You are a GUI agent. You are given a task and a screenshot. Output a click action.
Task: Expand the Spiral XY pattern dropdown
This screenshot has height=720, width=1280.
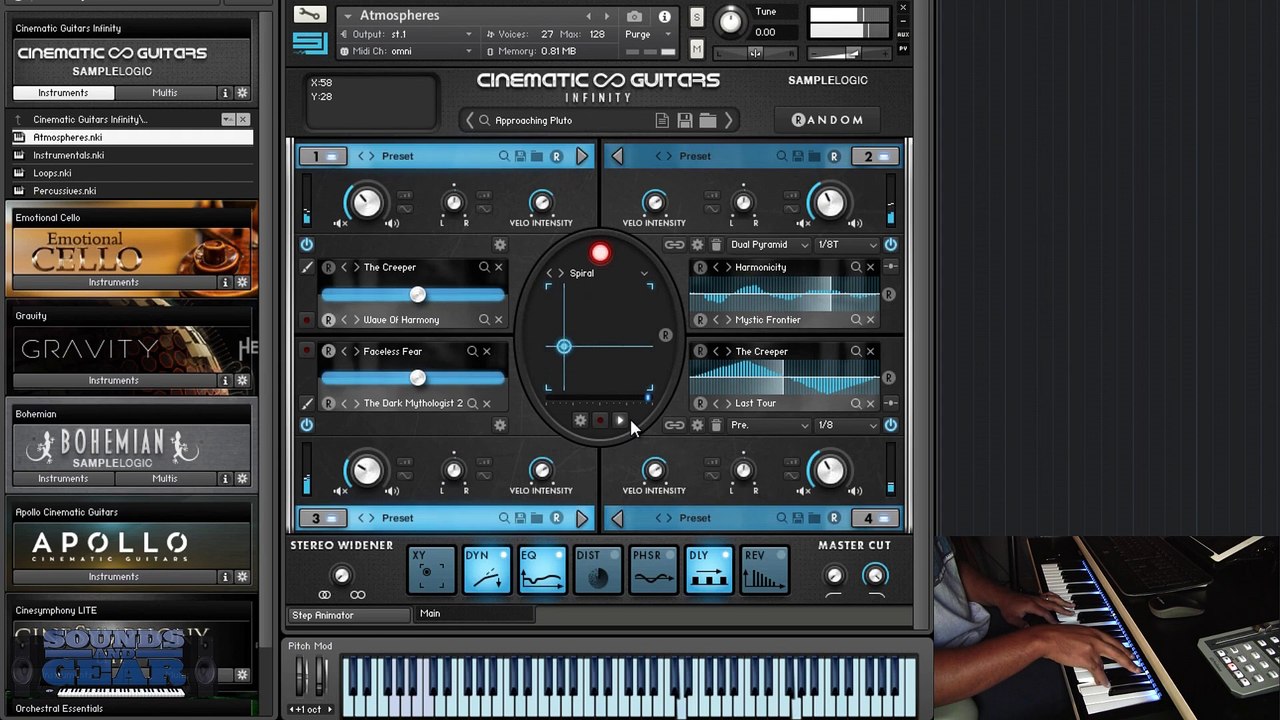(x=644, y=274)
